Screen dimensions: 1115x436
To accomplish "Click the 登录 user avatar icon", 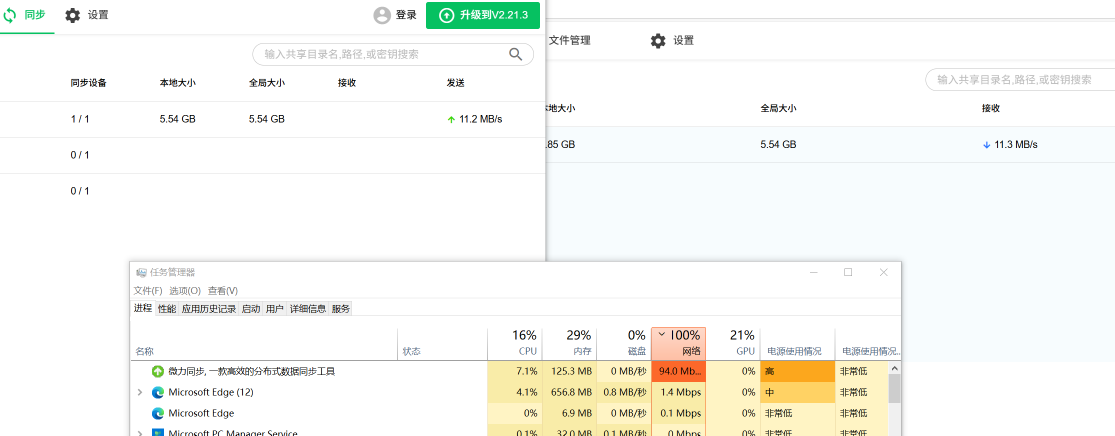I will tap(382, 15).
